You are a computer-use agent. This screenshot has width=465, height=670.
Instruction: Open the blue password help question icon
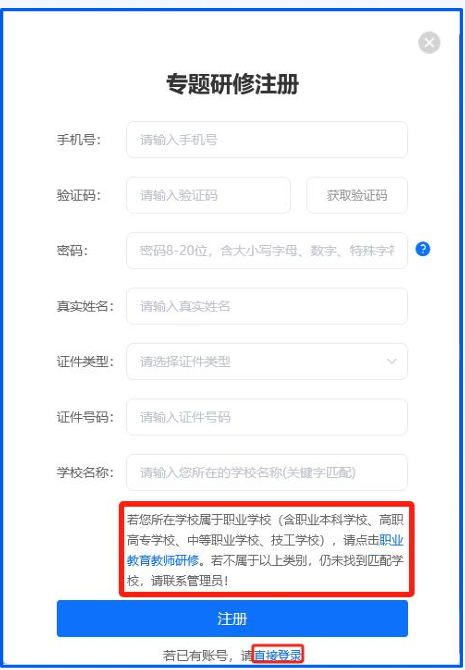(423, 249)
